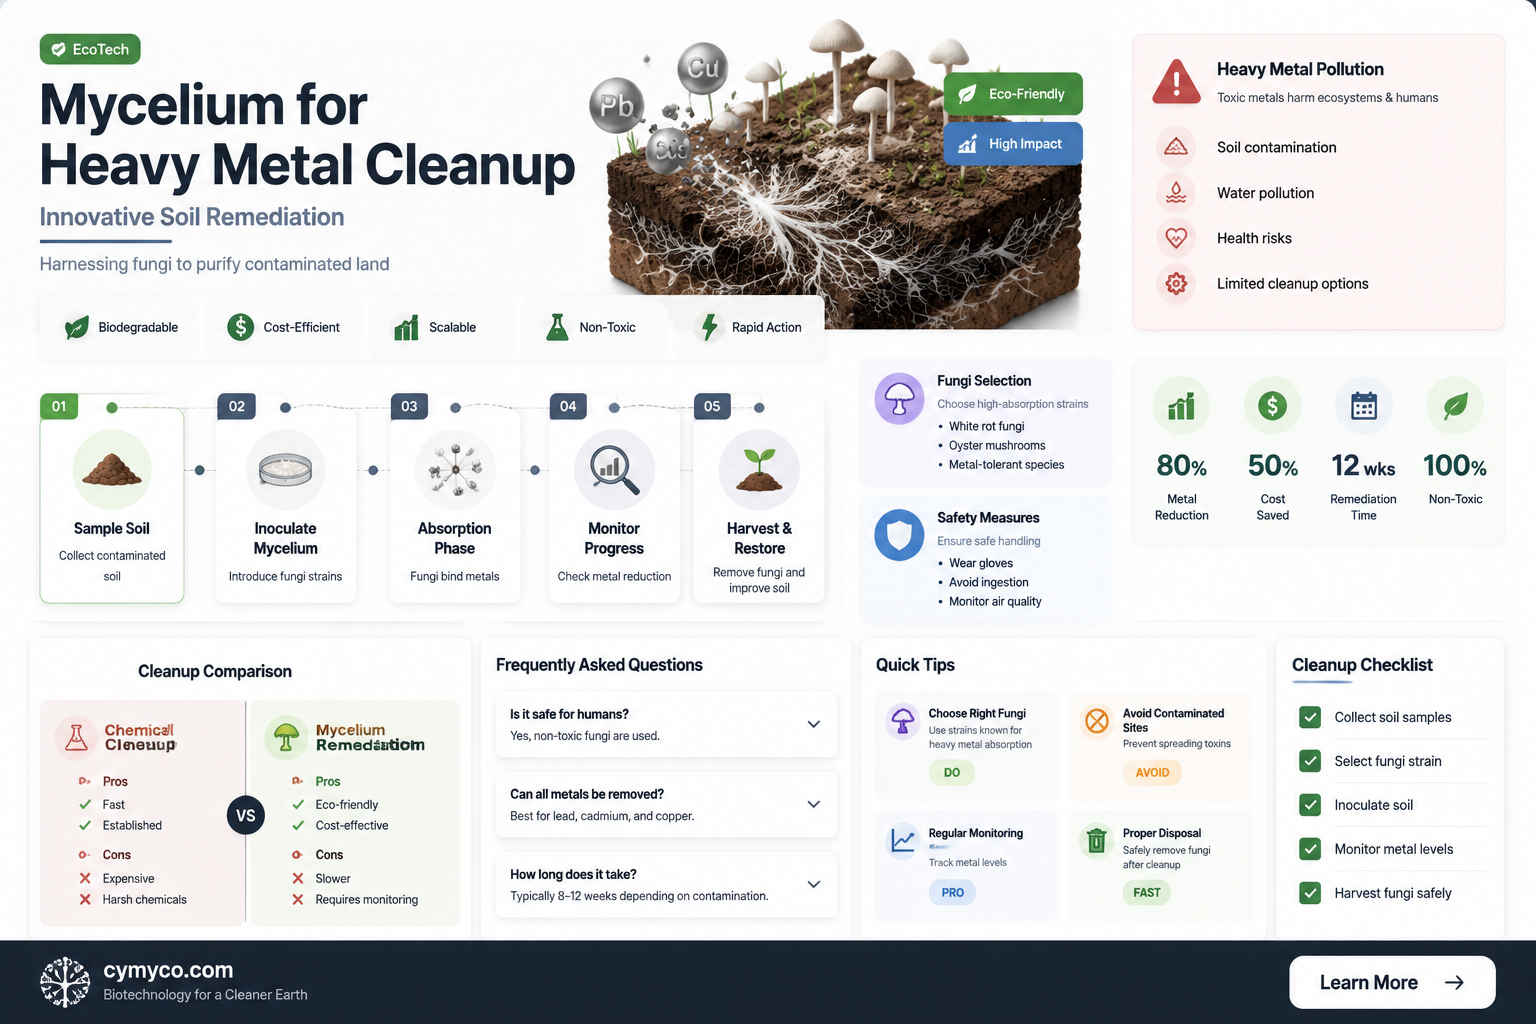Click the AVOID tag
This screenshot has width=1536, height=1024.
(x=1152, y=773)
